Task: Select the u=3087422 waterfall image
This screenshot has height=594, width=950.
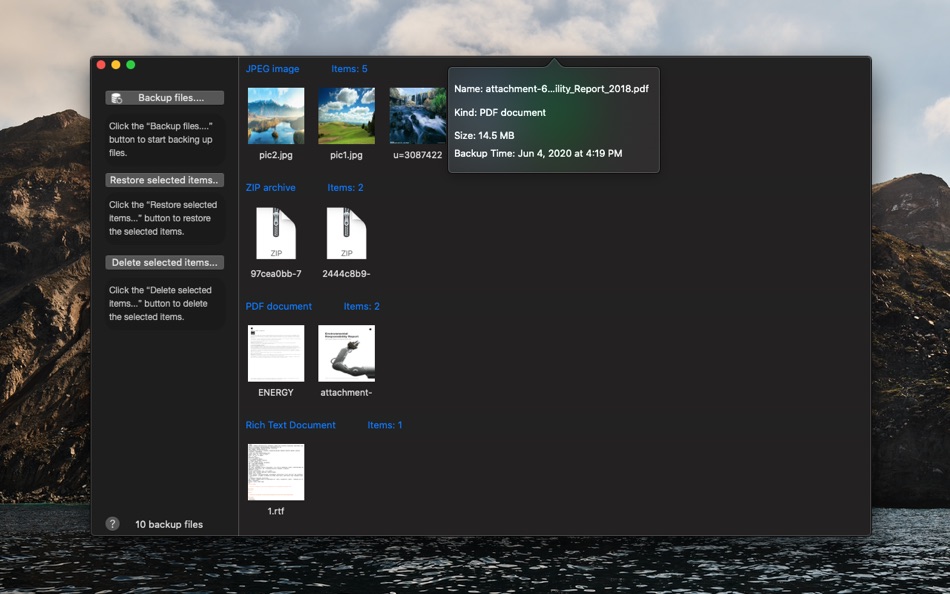Action: coord(417,116)
